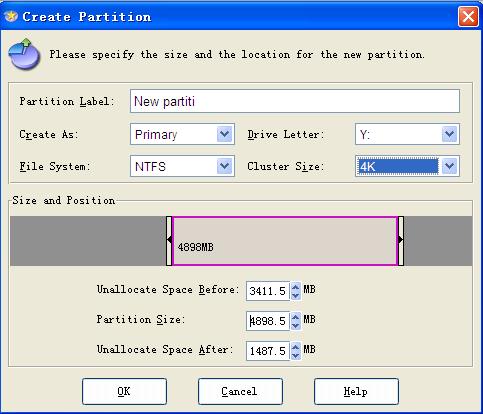
Task: Open the Drive Letter dropdown
Action: (x=449, y=134)
